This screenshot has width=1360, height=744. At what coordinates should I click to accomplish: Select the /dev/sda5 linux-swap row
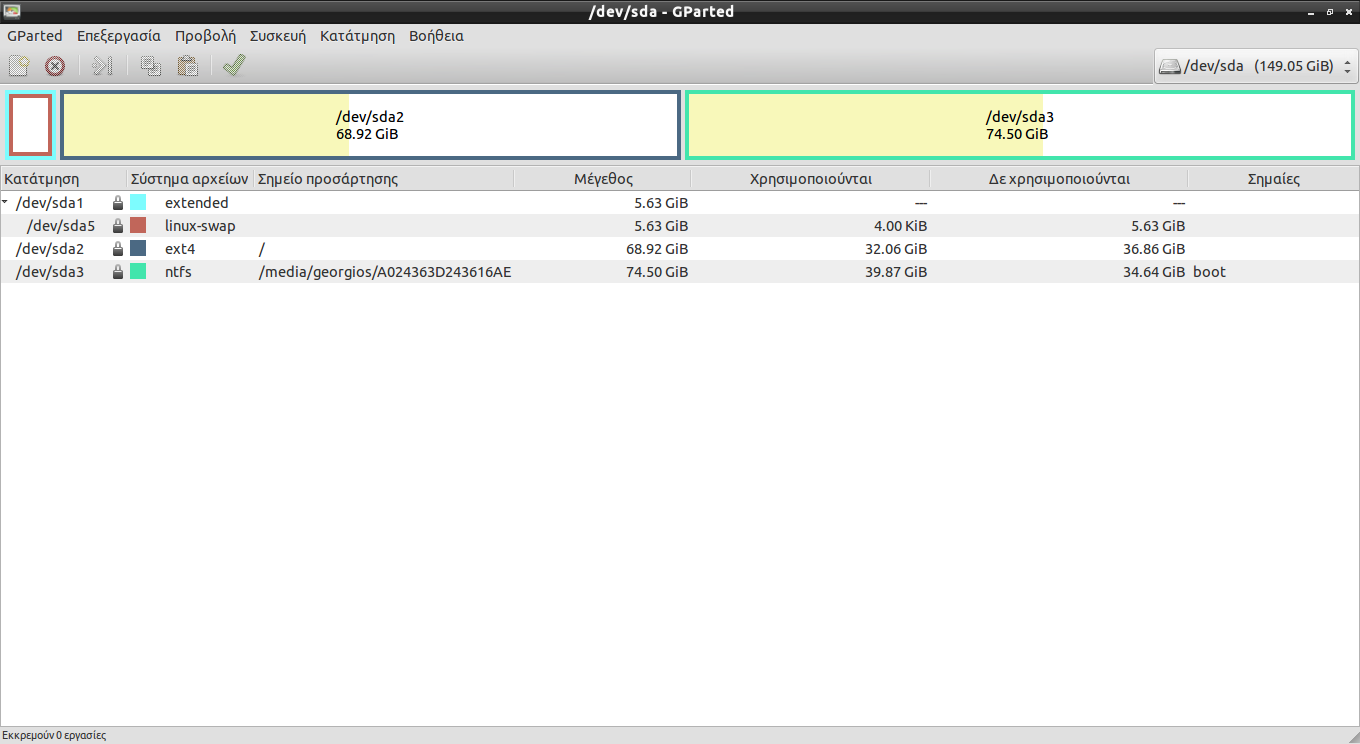tap(200, 226)
